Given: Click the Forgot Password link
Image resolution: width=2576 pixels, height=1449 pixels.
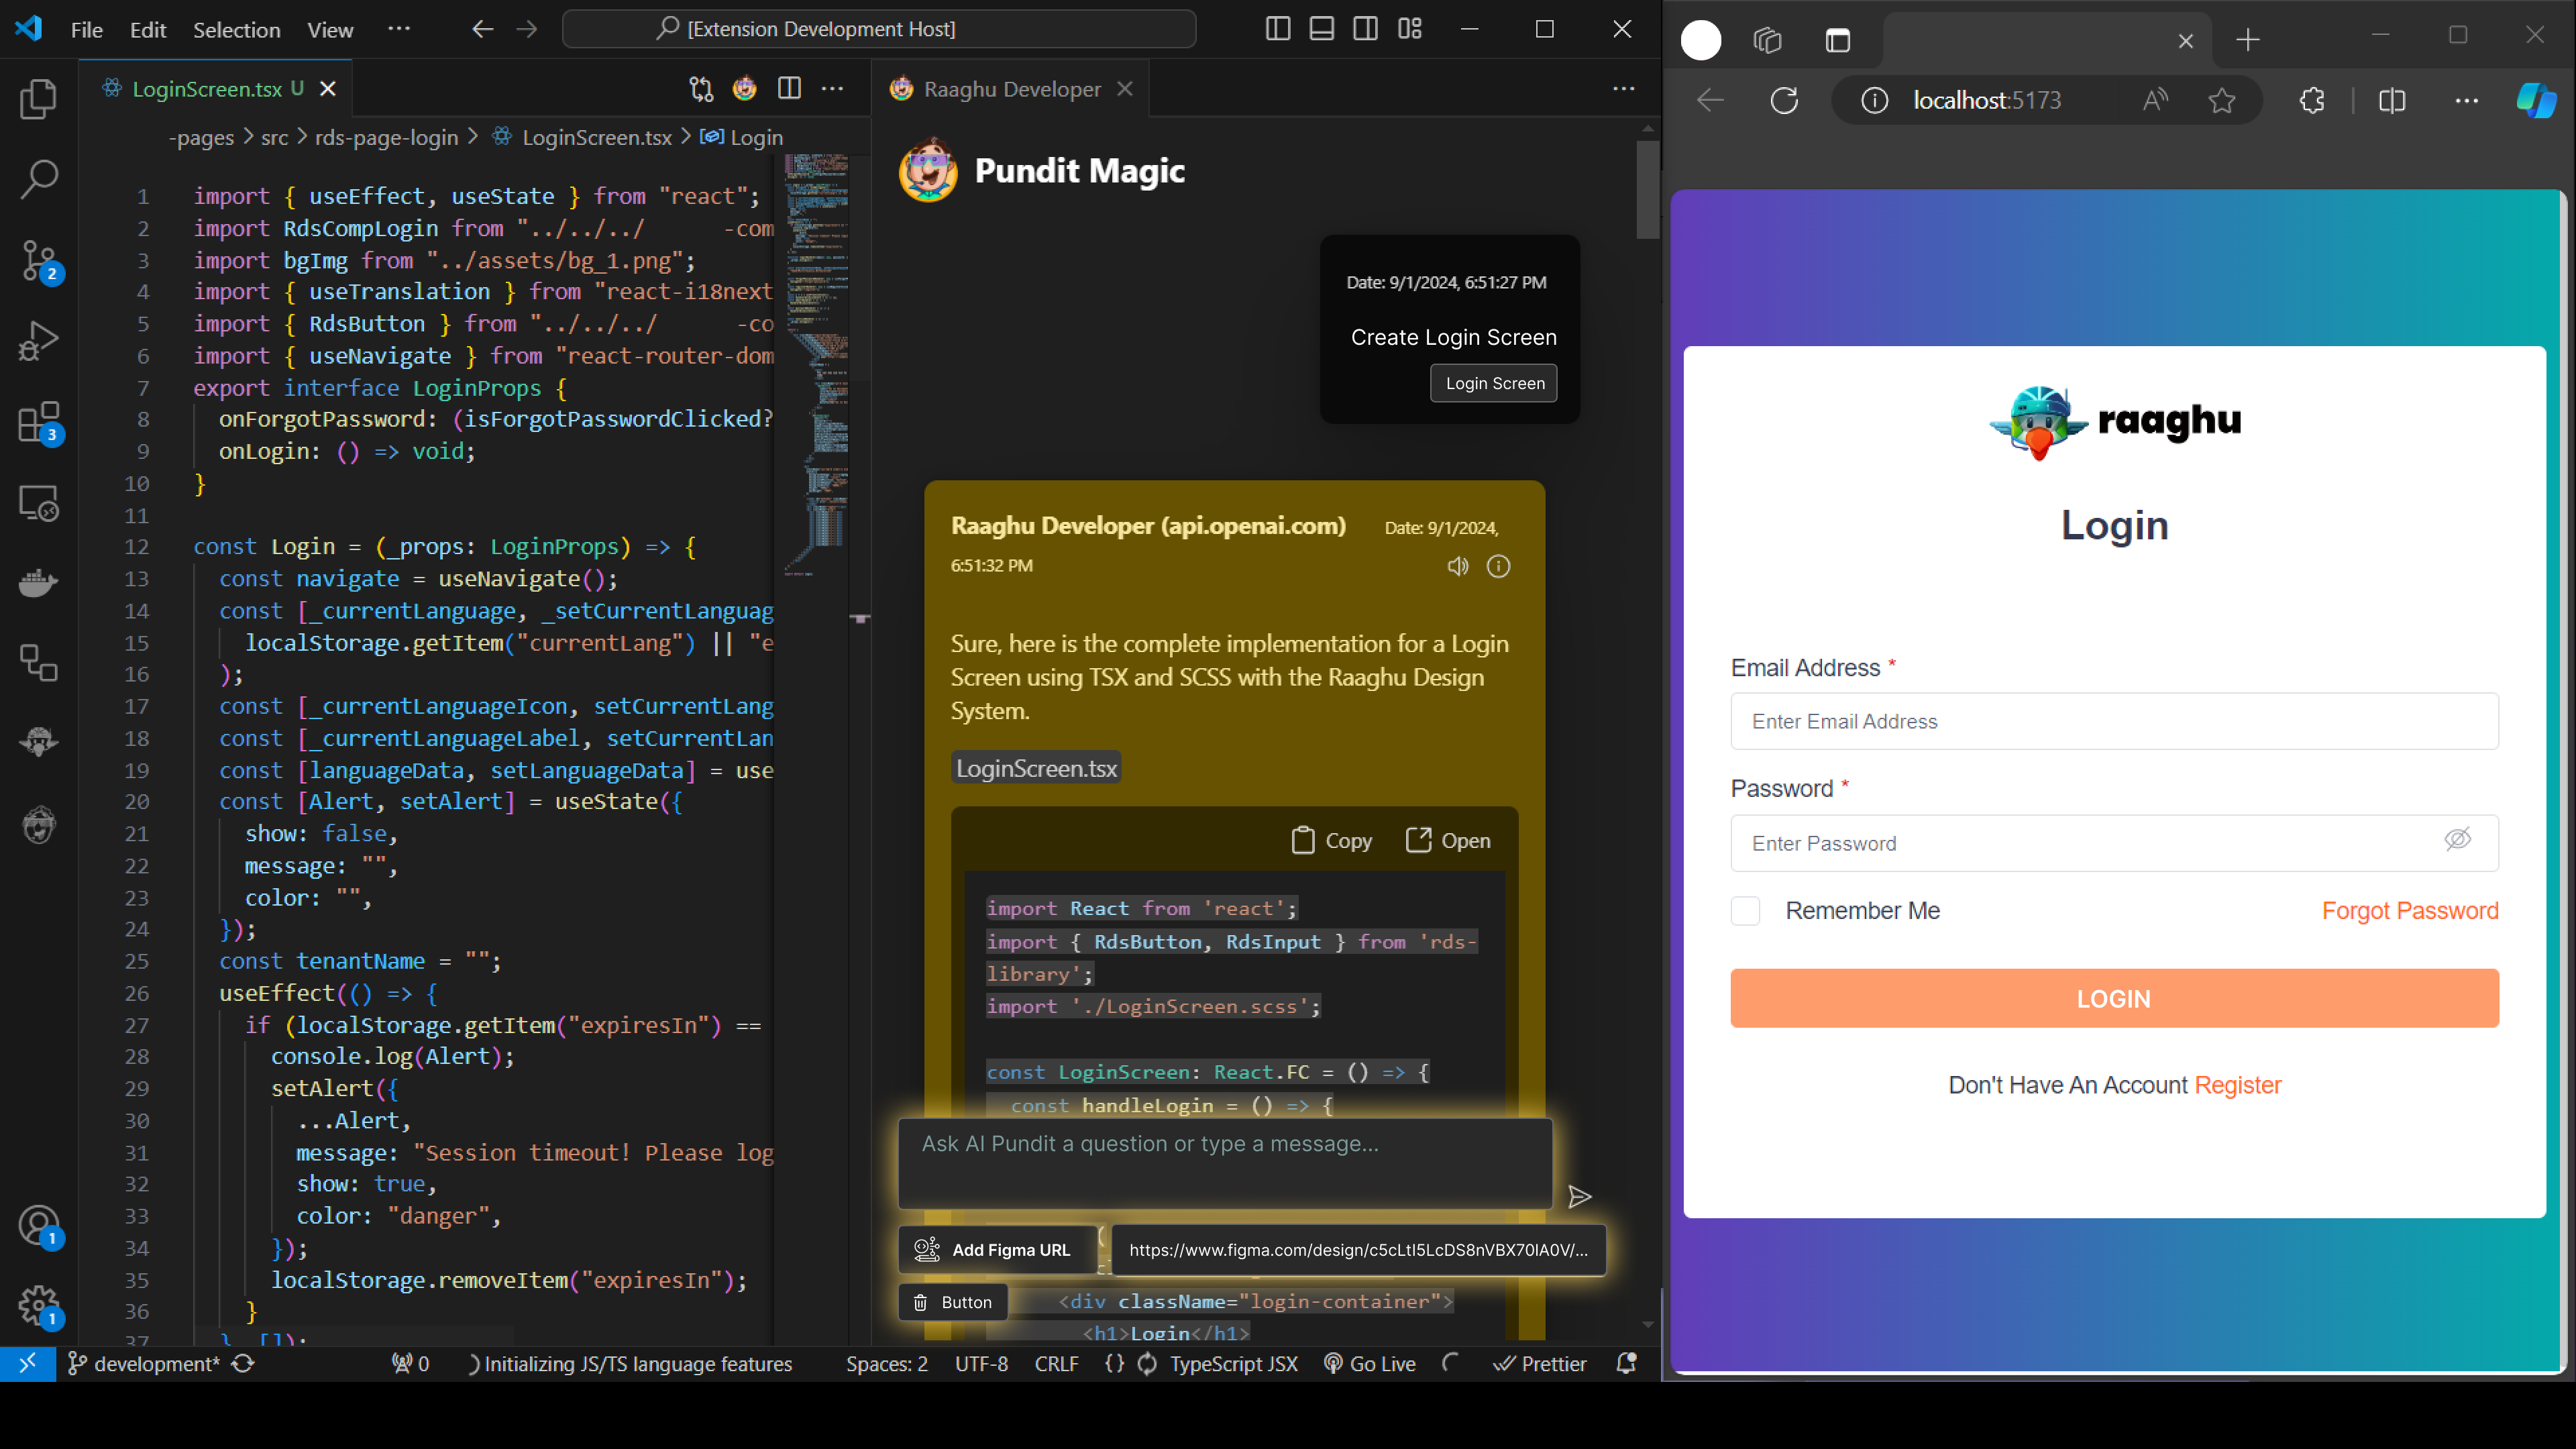Looking at the screenshot, I should (x=2410, y=910).
